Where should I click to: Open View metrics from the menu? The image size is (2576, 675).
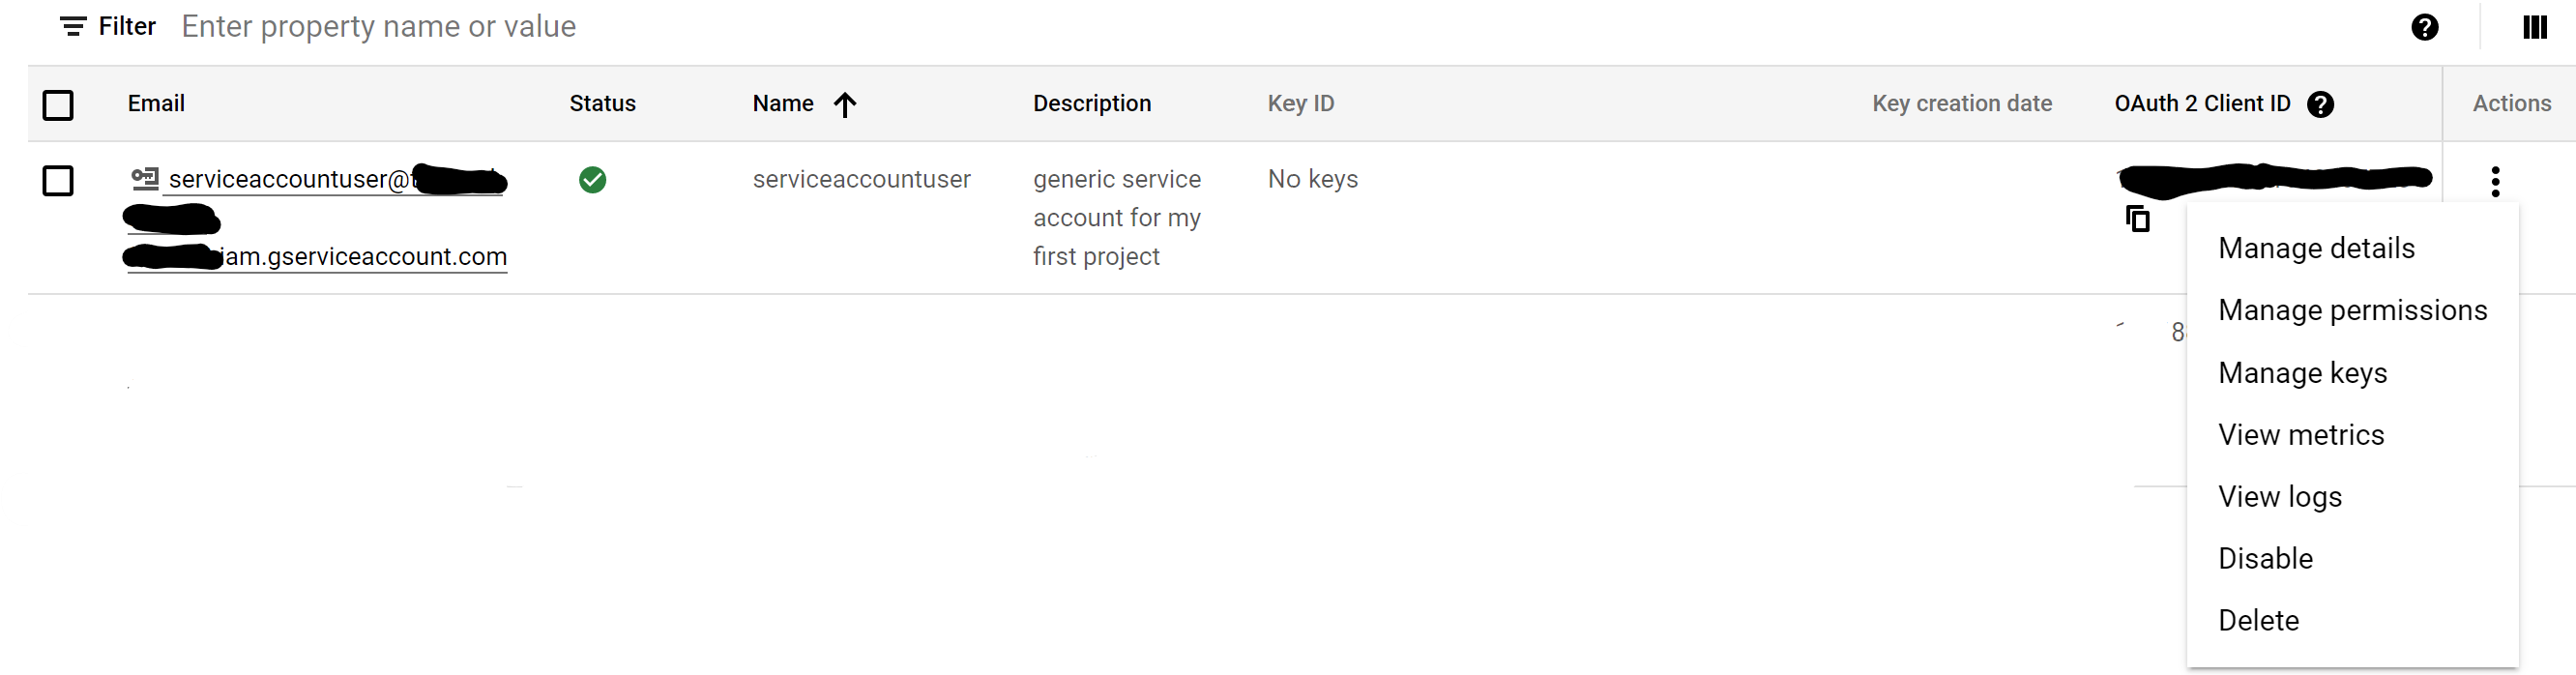pos(2301,435)
